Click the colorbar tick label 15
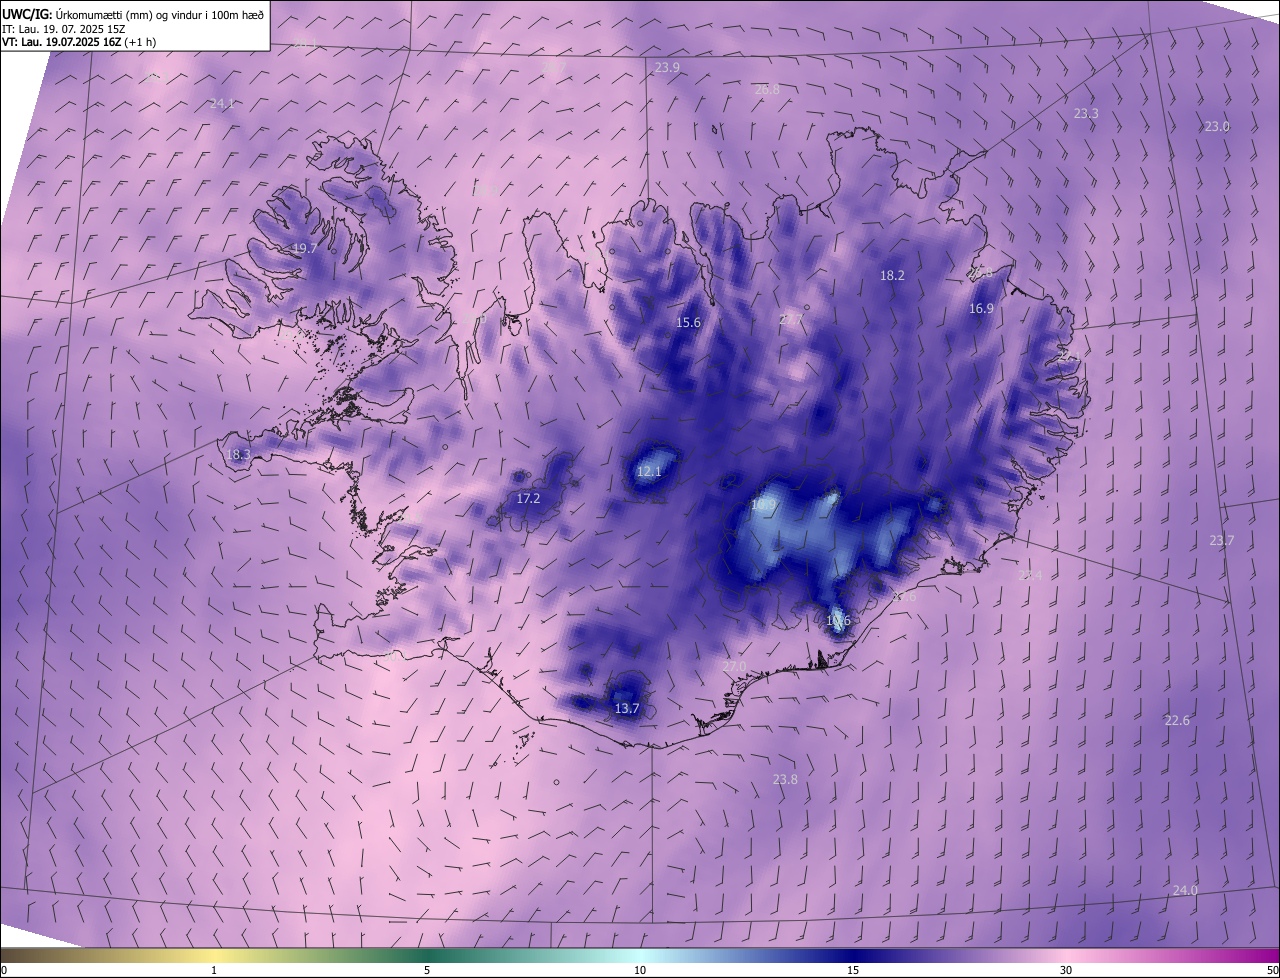This screenshot has width=1280, height=978. (853, 971)
